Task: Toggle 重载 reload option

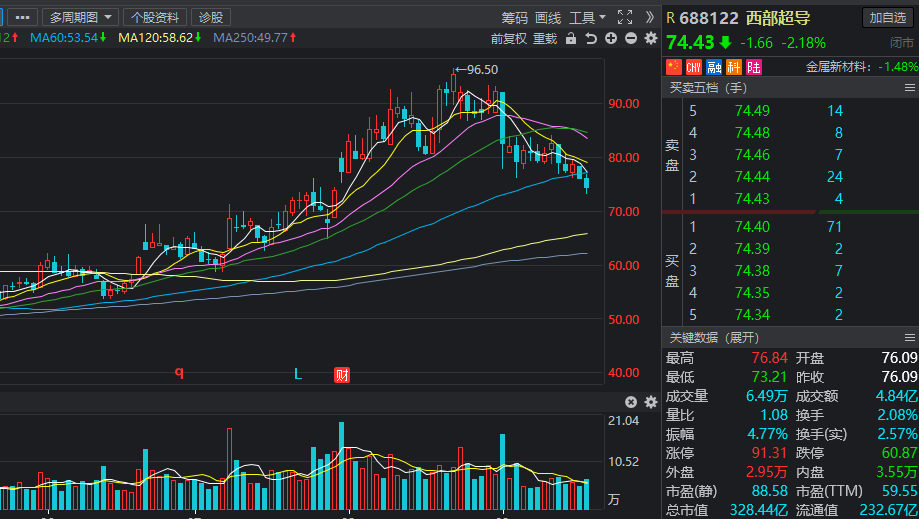Action: point(545,39)
